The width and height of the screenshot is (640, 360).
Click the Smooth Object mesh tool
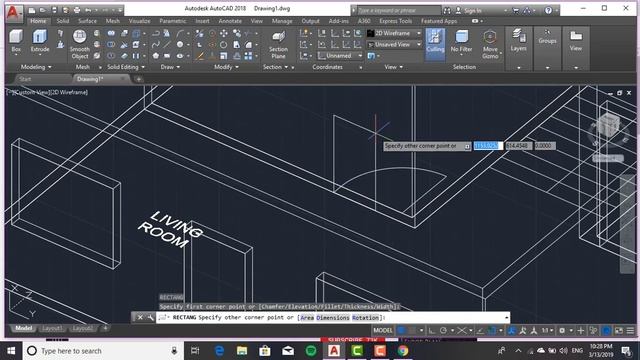[80, 44]
